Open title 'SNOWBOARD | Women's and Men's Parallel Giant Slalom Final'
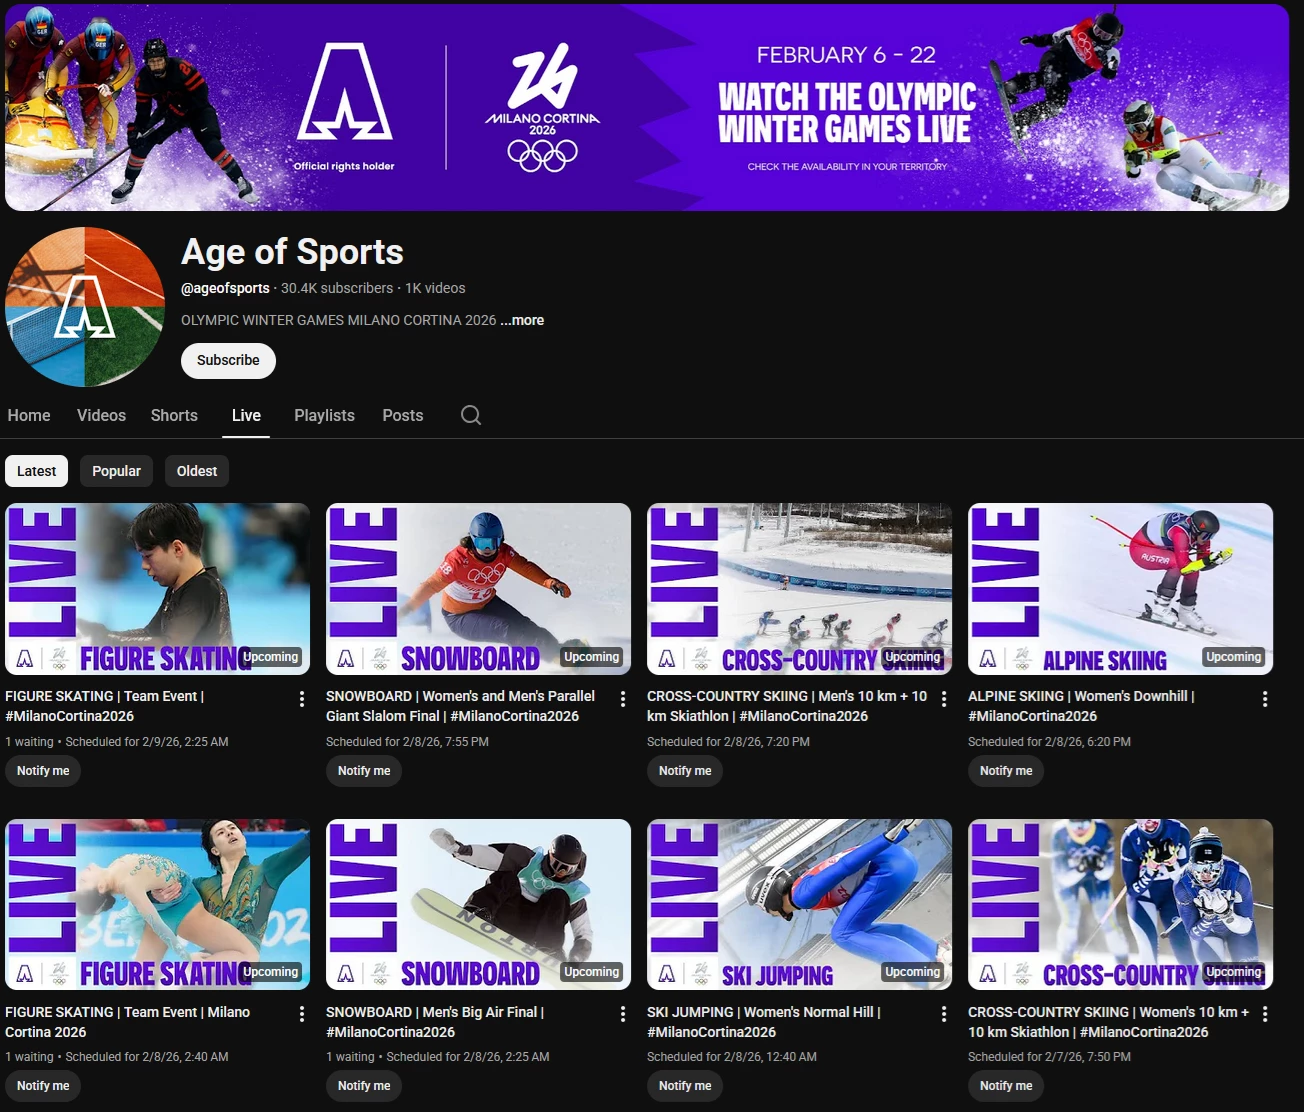The height and width of the screenshot is (1112, 1304). click(460, 706)
